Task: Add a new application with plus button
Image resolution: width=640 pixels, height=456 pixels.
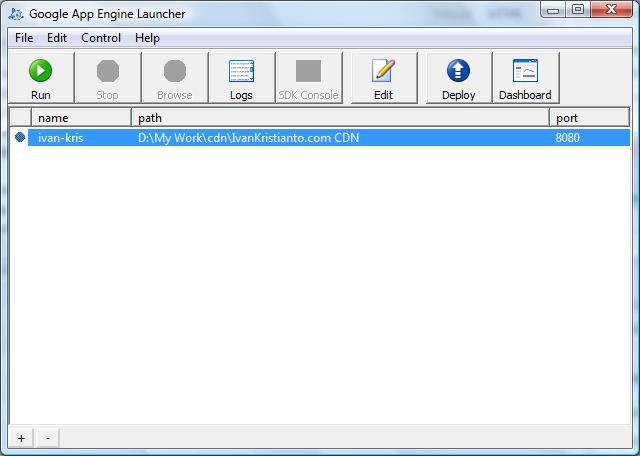Action: pyautogui.click(x=21, y=438)
